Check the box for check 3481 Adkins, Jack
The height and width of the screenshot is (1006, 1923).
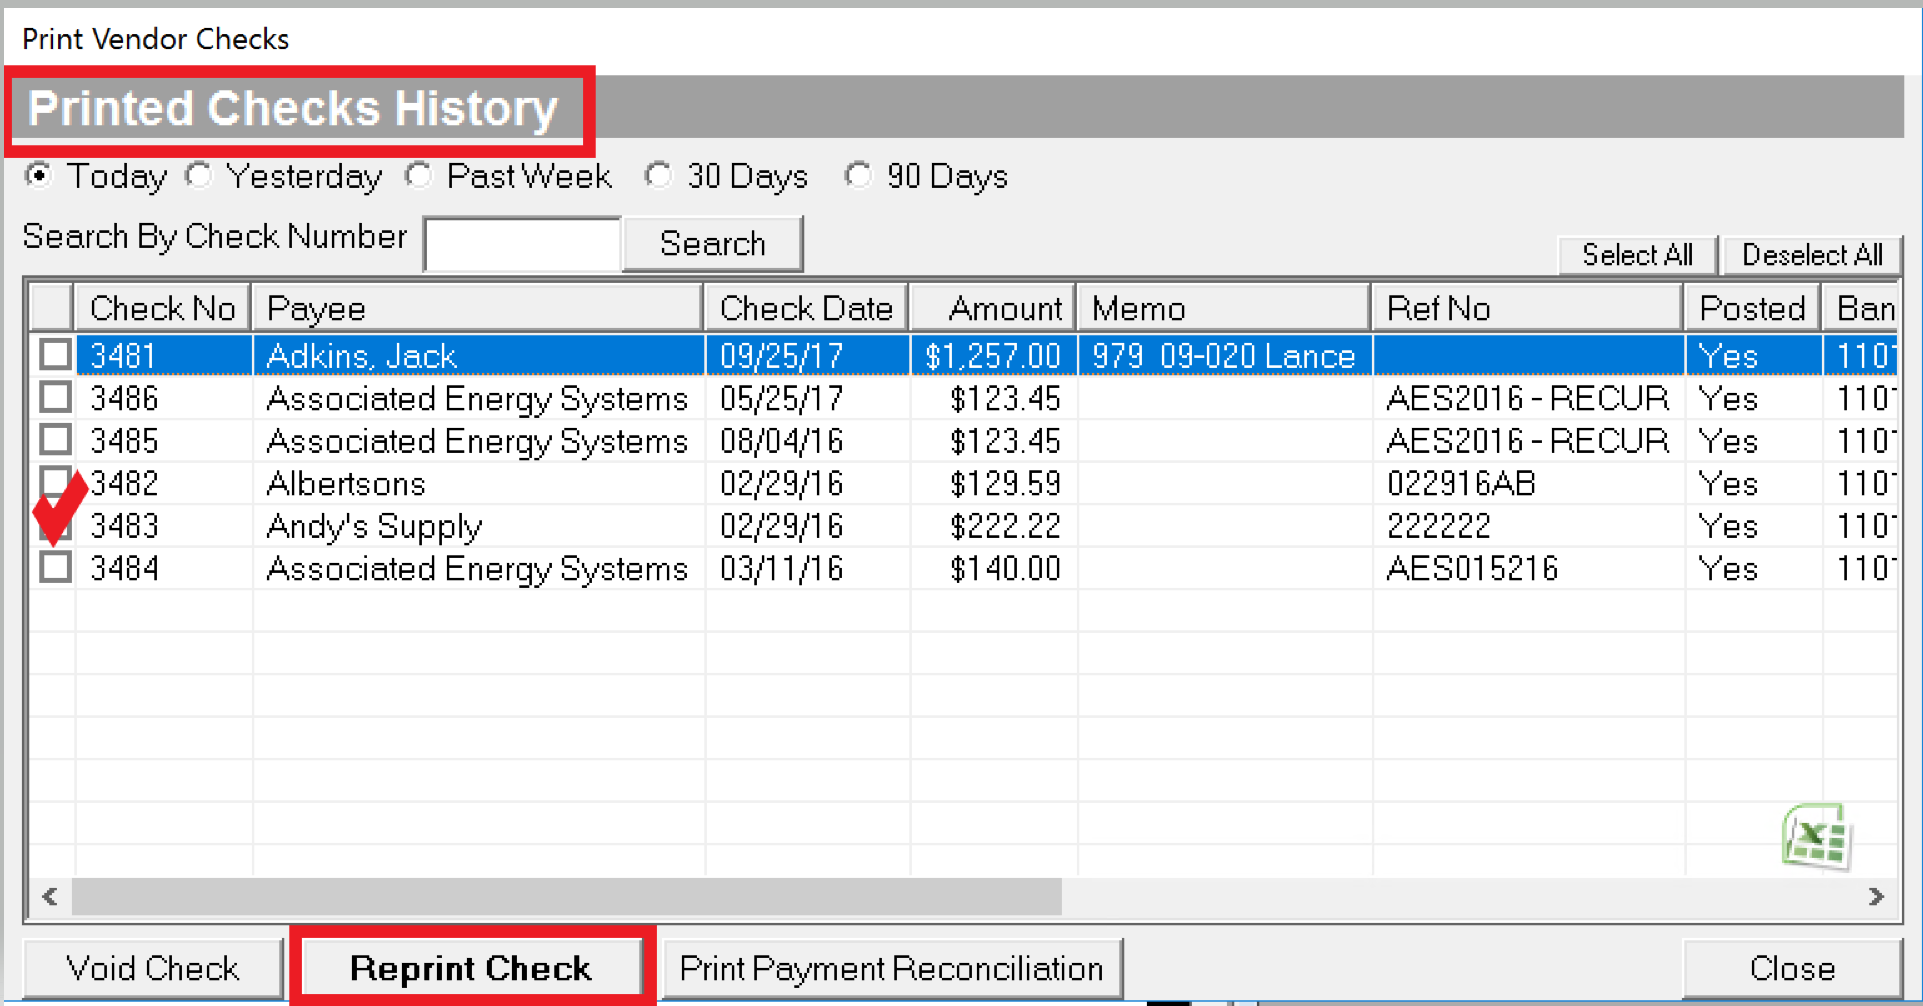pos(54,354)
